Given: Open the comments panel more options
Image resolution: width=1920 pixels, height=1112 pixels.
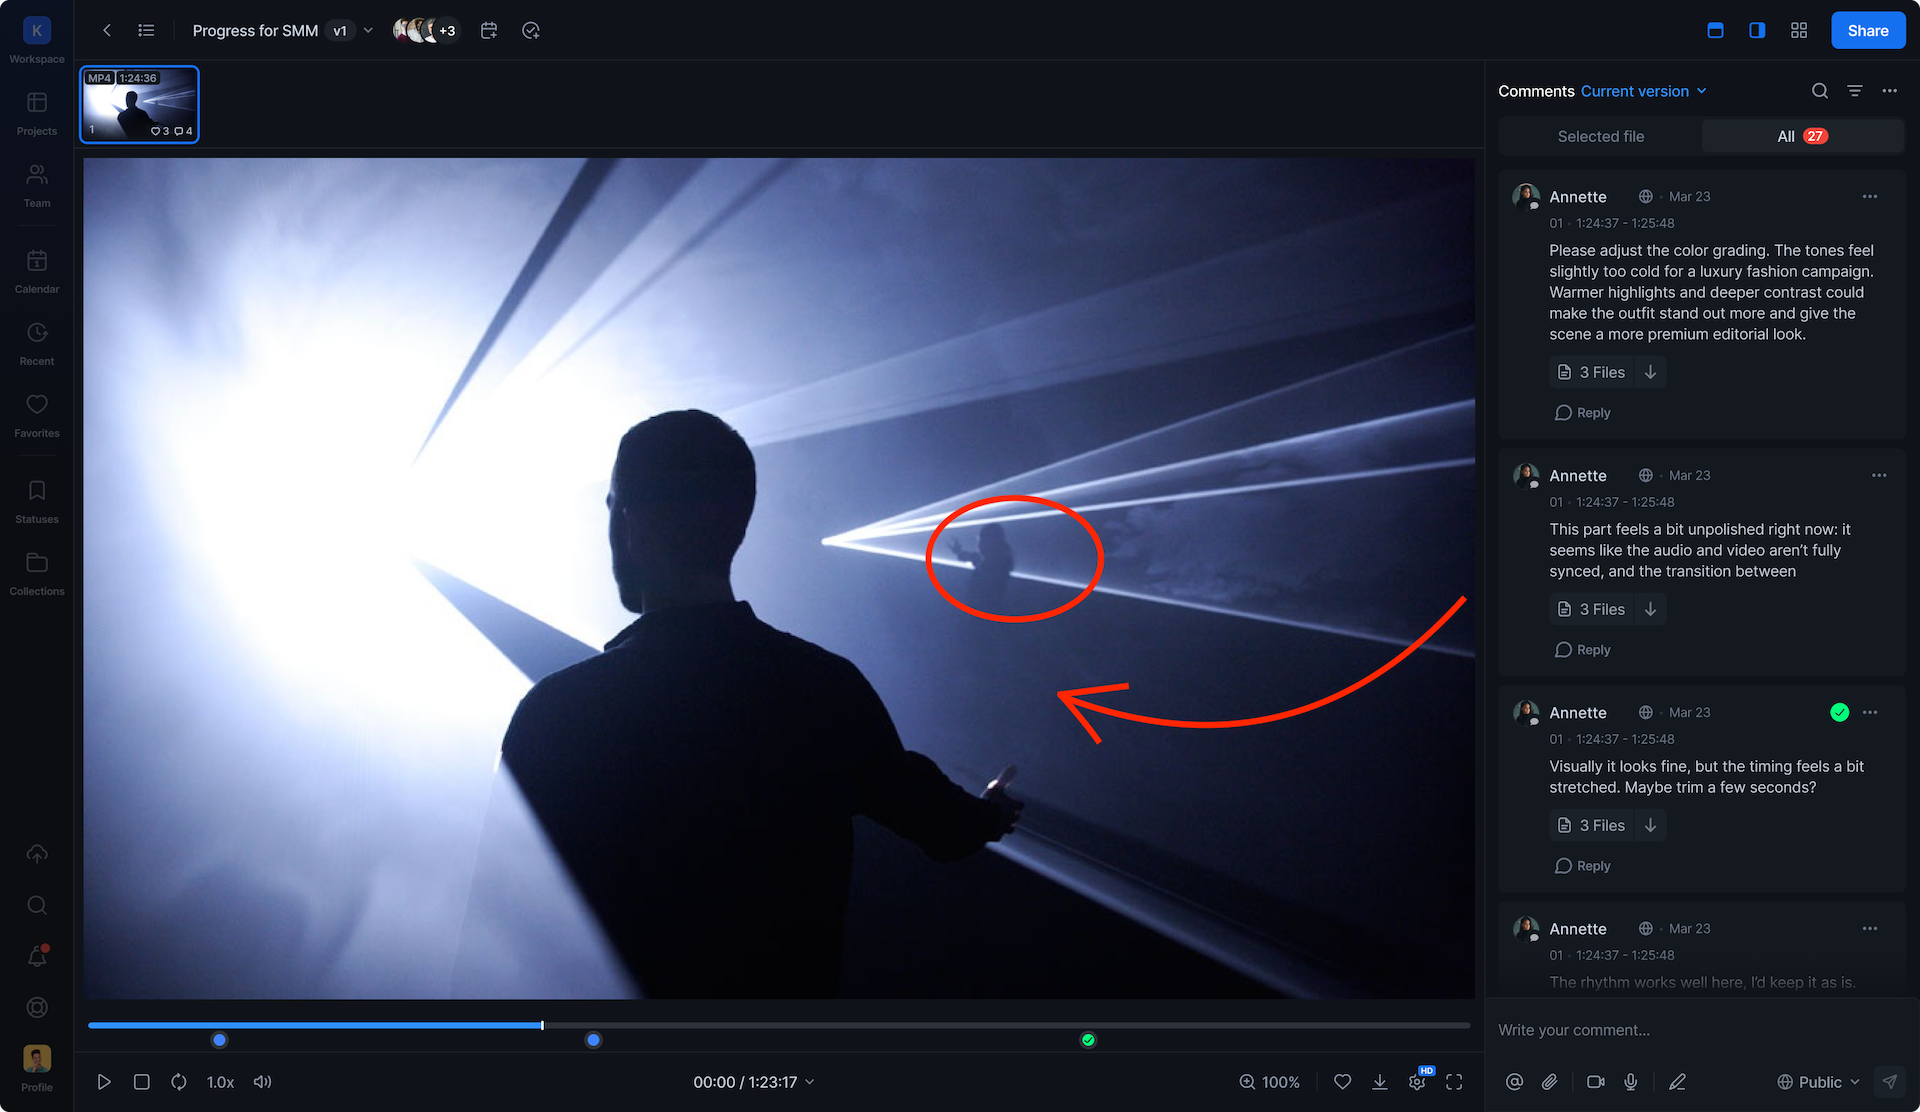Looking at the screenshot, I should (x=1889, y=91).
